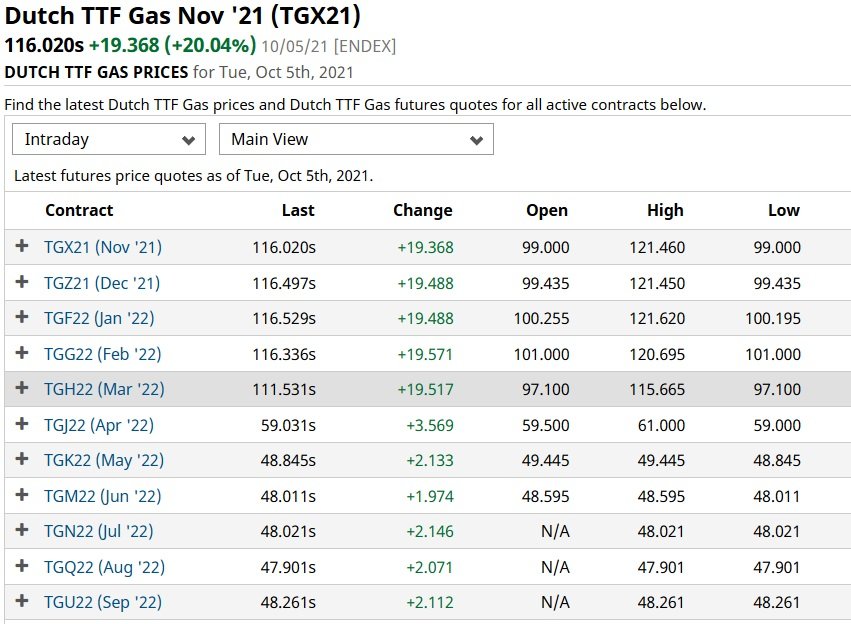Click plus icon beside TGG22 (Feb '22)
Image resolution: width=851 pixels, height=624 pixels.
click(22, 353)
